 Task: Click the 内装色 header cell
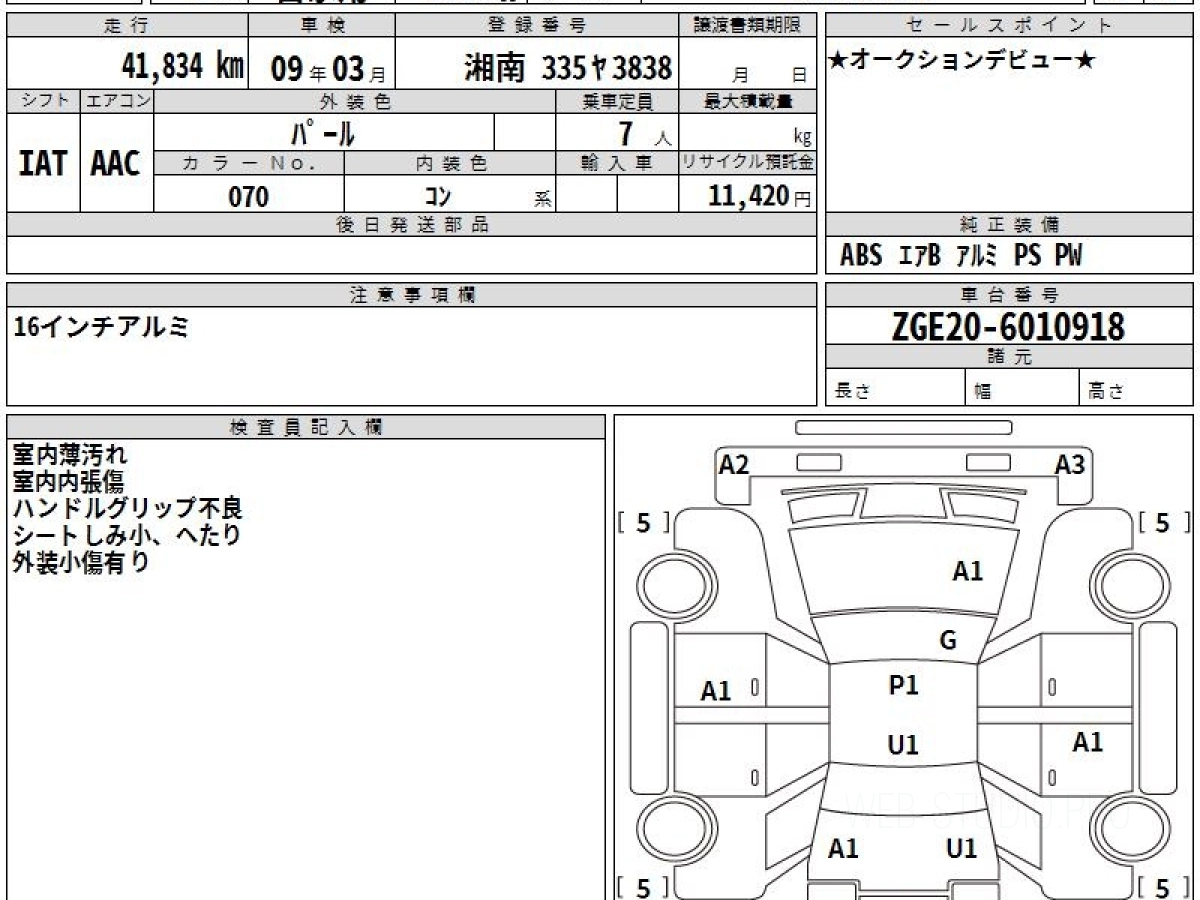click(x=450, y=163)
